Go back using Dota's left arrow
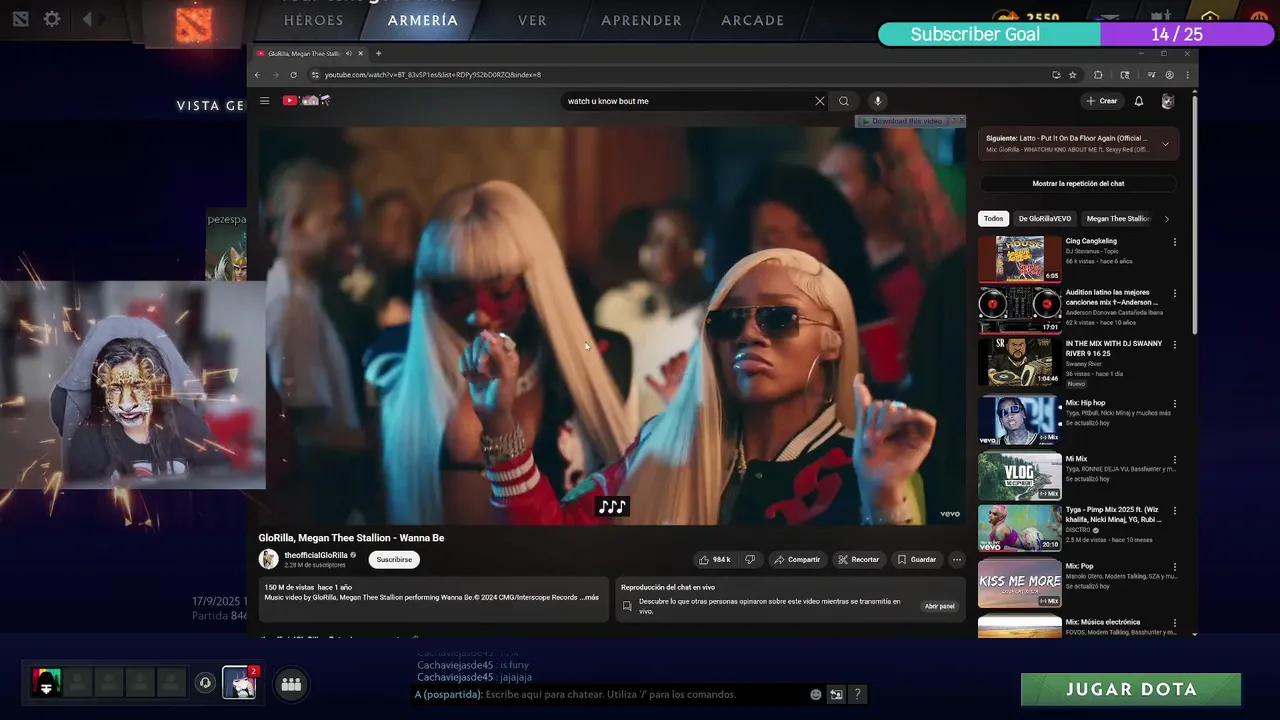The height and width of the screenshot is (720, 1280). (x=87, y=19)
